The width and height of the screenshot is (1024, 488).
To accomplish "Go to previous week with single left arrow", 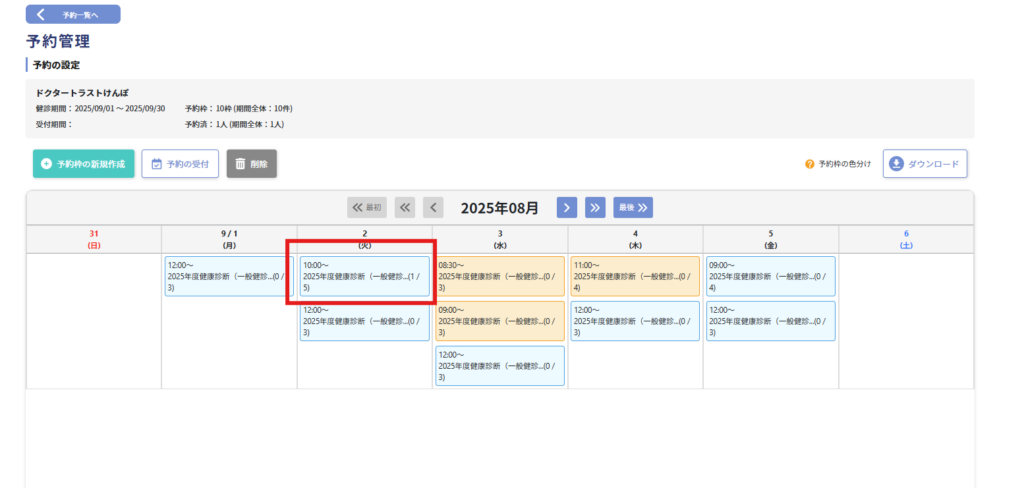I will click(433, 207).
